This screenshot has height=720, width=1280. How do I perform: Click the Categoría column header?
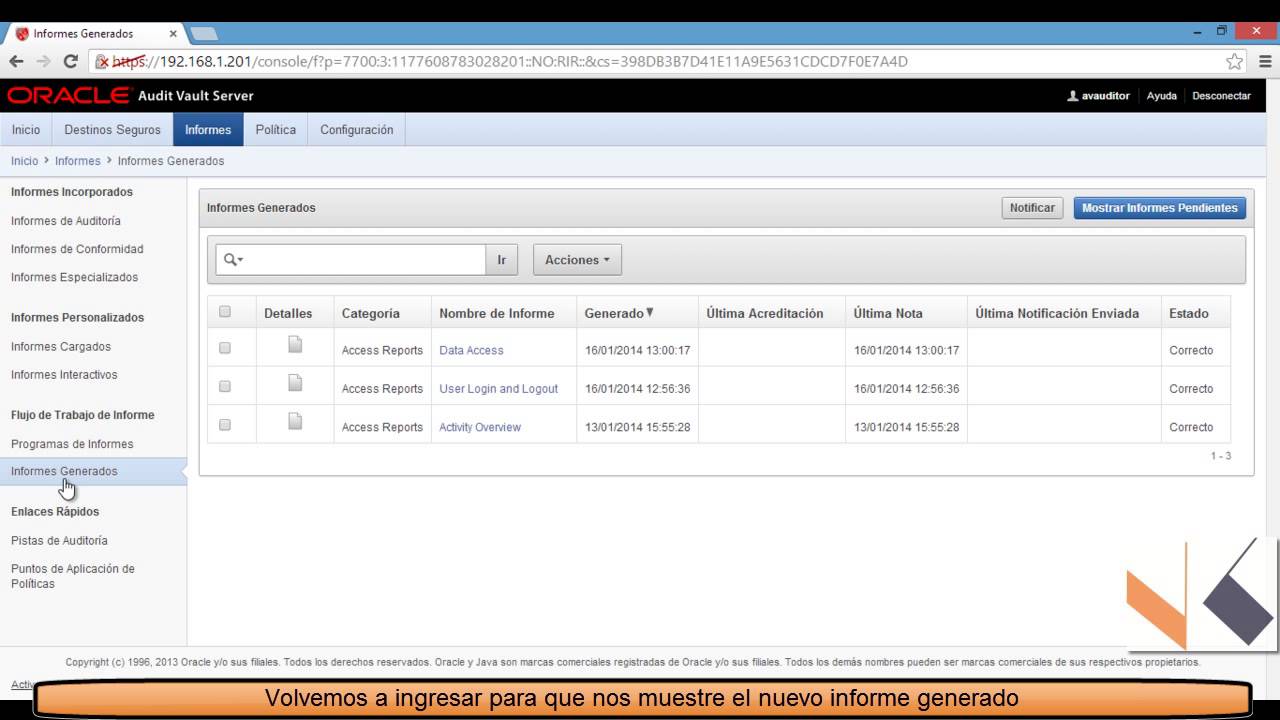click(x=370, y=313)
